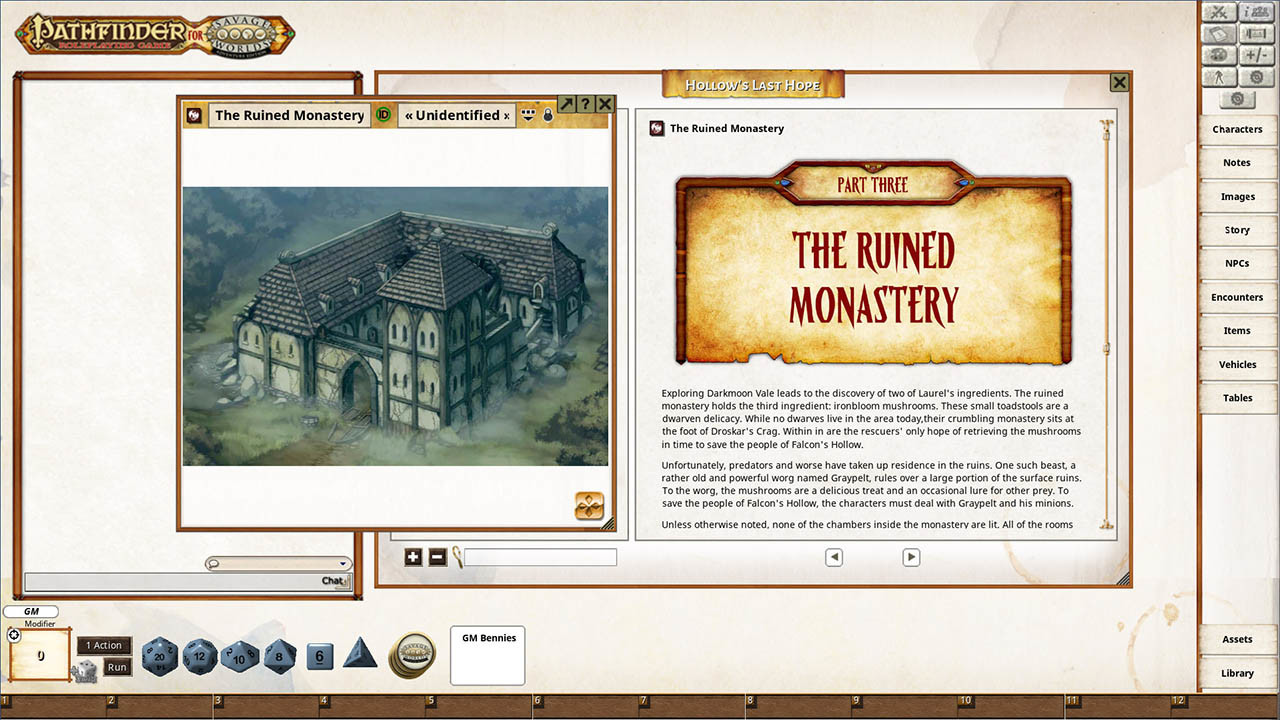1280x720 pixels.
Task: Switch to the Encounters sidebar panel
Action: pos(1238,296)
